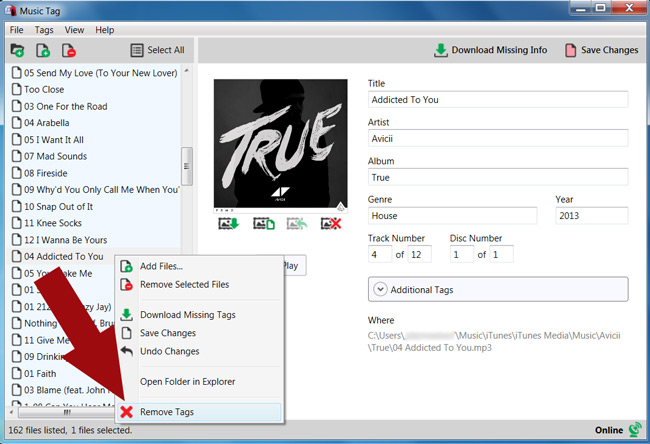Select 09 Why'd You Only Call Me
Image resolution: width=650 pixels, height=444 pixels.
pyautogui.click(x=94, y=189)
